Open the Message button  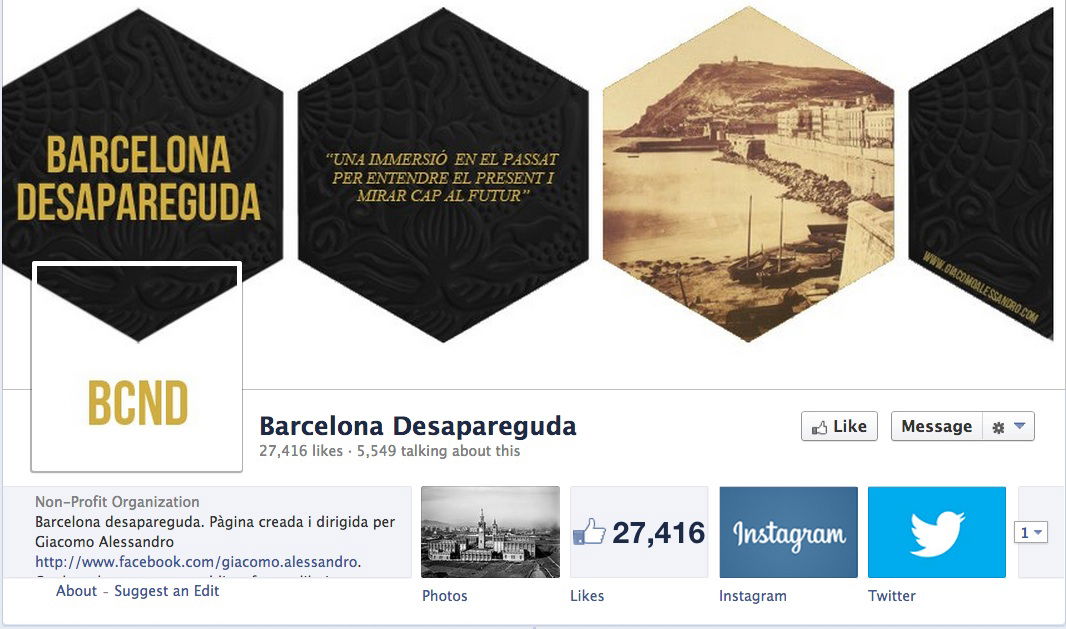tap(936, 426)
